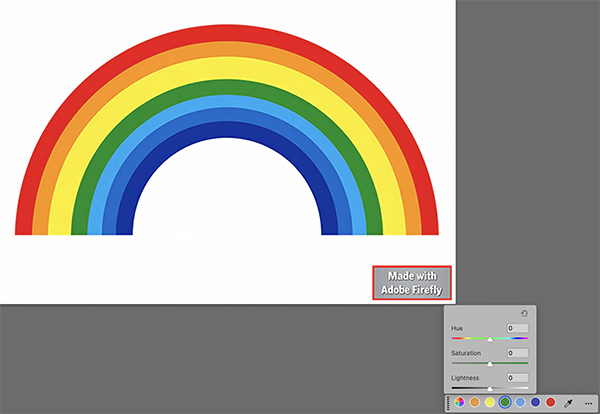600x414 pixels.
Task: Select the eyedropper color sampler tool
Action: pos(569,403)
